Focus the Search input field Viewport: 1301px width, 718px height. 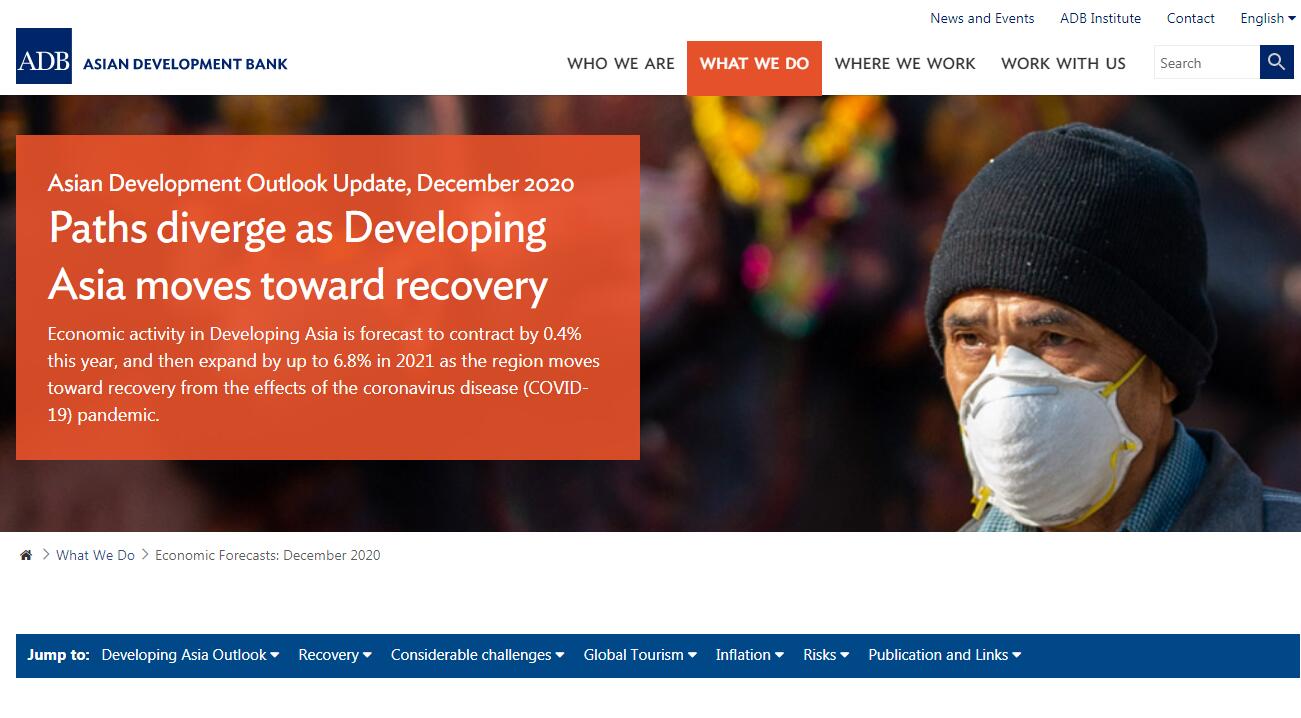point(1207,62)
